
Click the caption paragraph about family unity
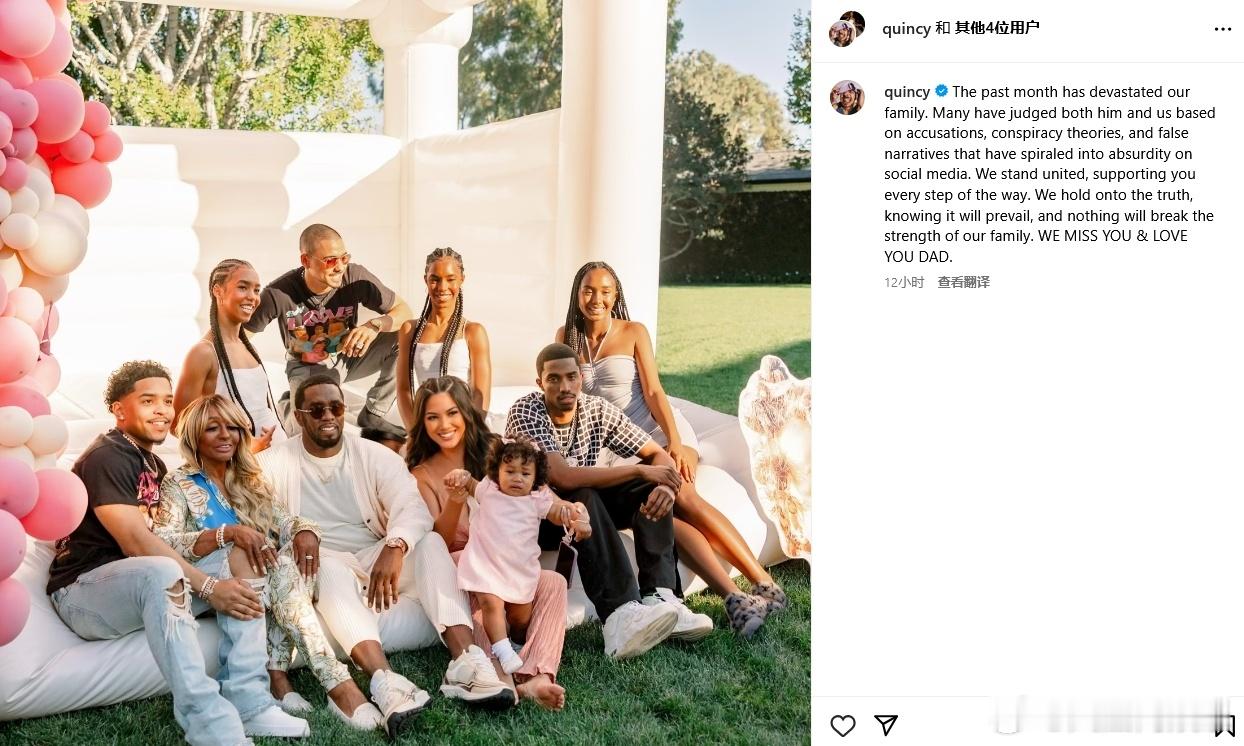1049,174
